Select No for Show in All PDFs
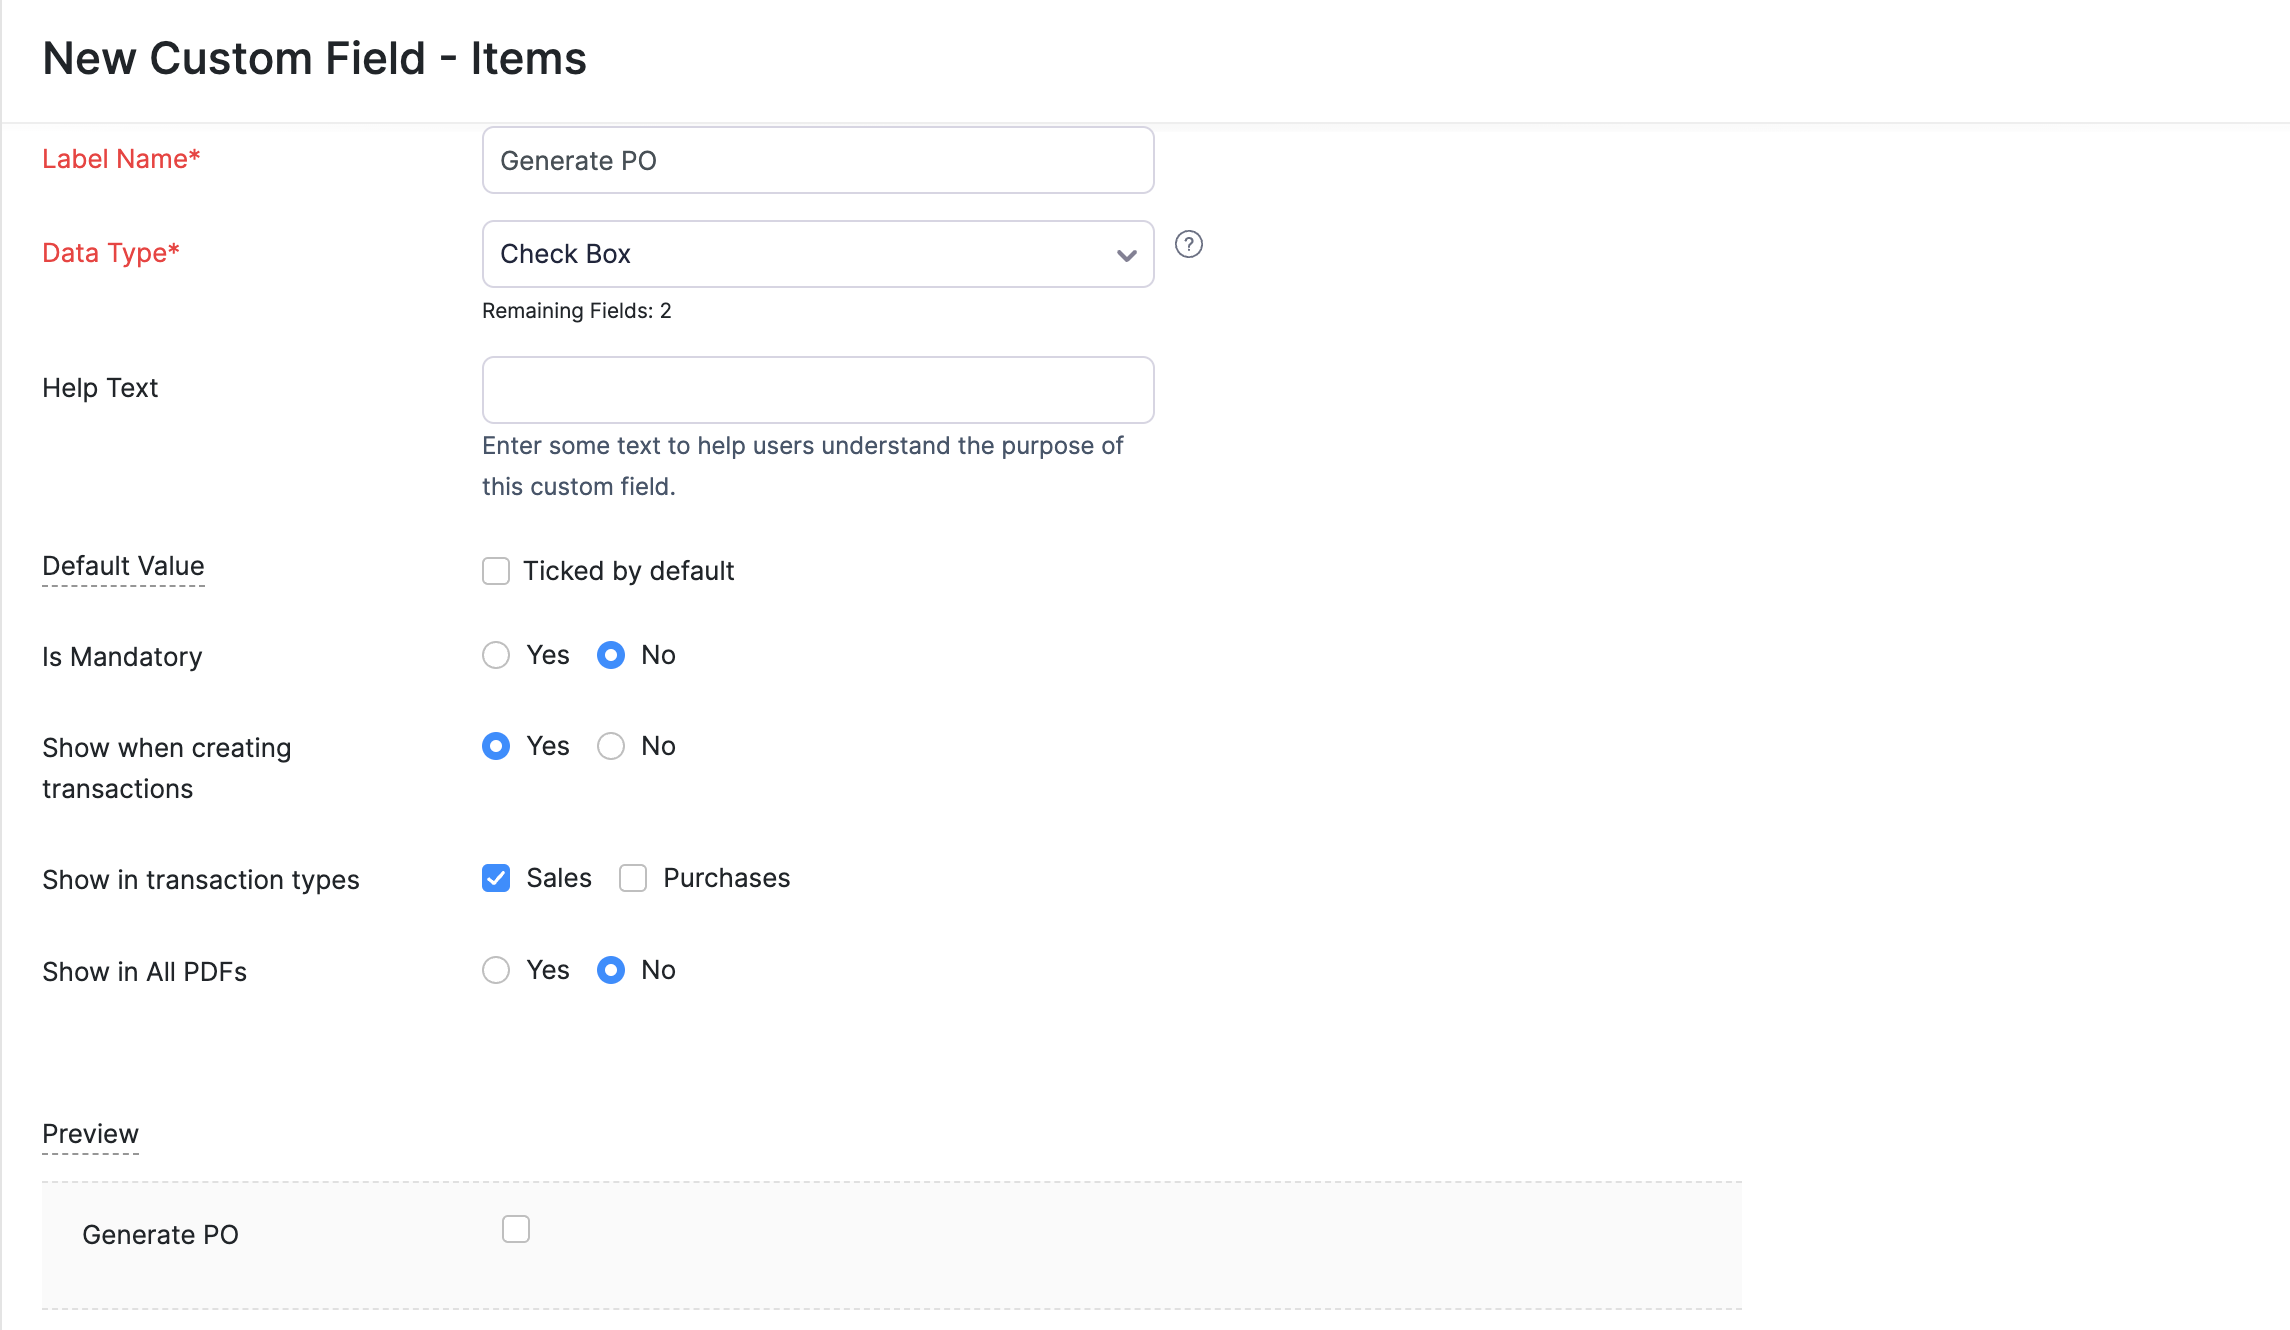Image resolution: width=2290 pixels, height=1330 pixels. 610,970
